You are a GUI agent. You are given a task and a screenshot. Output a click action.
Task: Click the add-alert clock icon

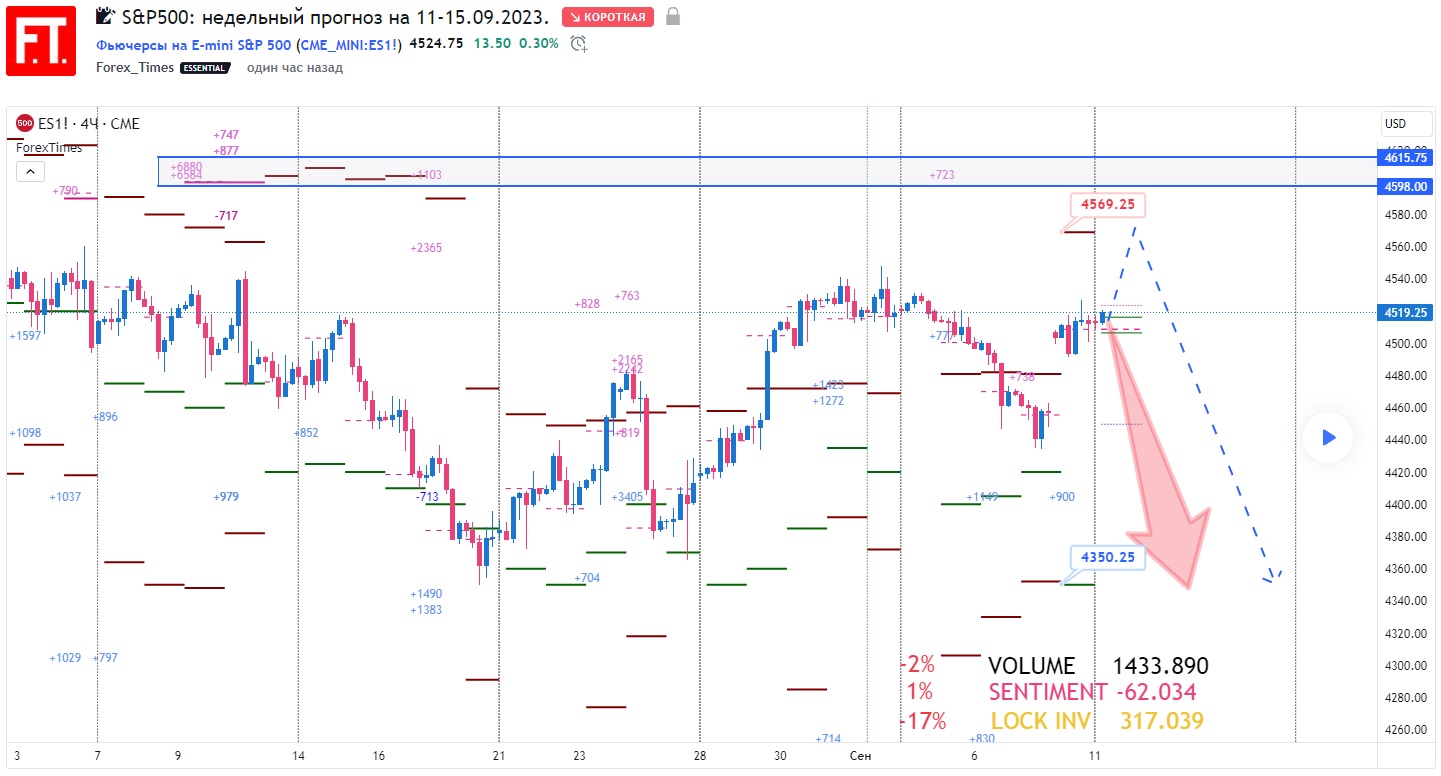(x=578, y=43)
